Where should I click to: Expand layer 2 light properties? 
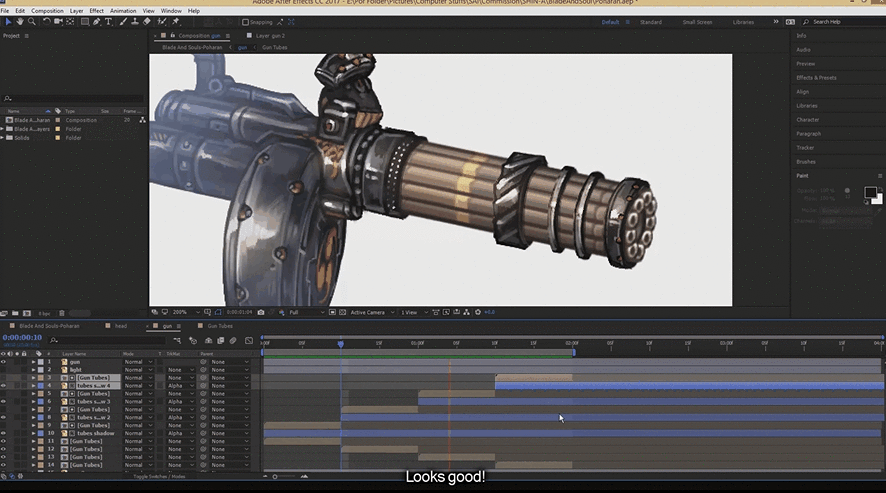33,370
